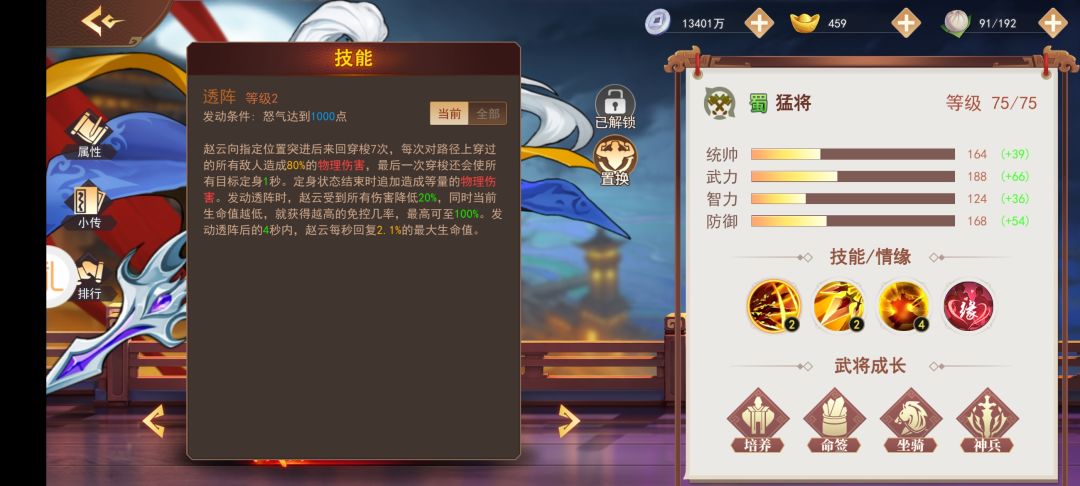
Task: Add silver coins with plus button
Action: [x=758, y=23]
